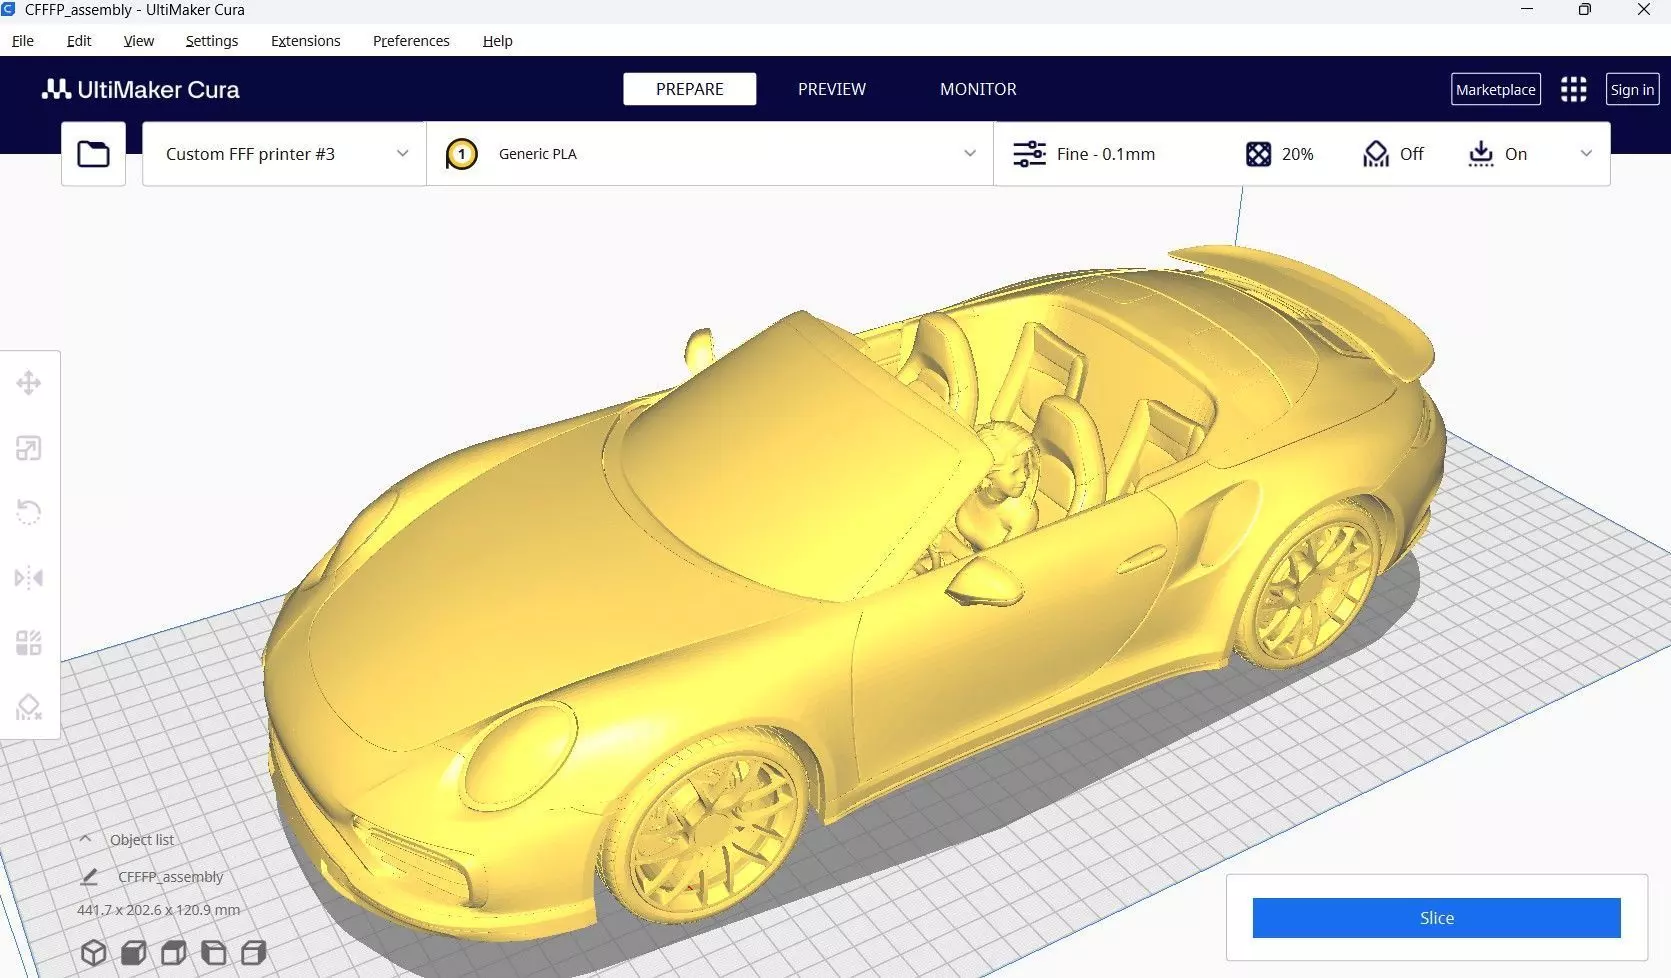Open the Edit menu
The width and height of the screenshot is (1671, 978).
pos(79,41)
